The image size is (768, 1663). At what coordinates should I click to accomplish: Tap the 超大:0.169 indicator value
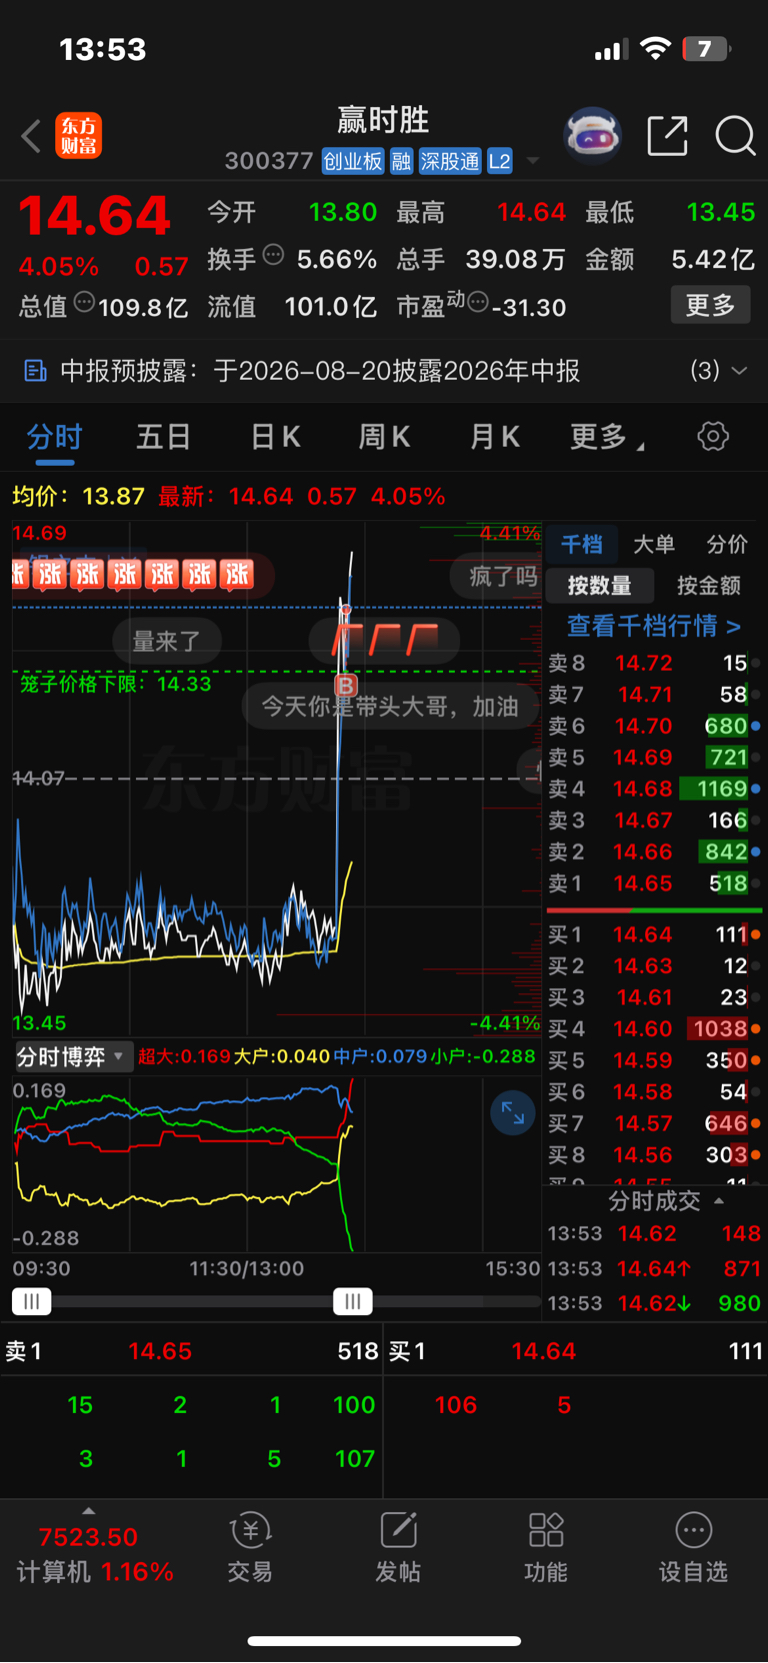coord(184,1057)
